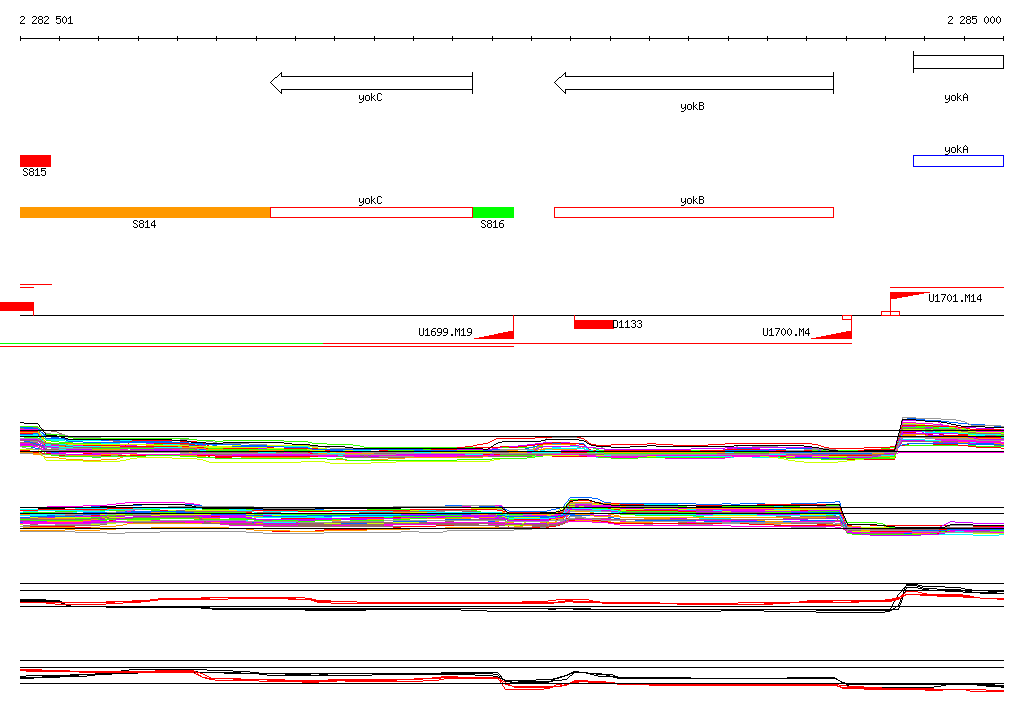Click the blue-outlined yokA rectangle
This screenshot has height=714, width=1024.
click(958, 161)
